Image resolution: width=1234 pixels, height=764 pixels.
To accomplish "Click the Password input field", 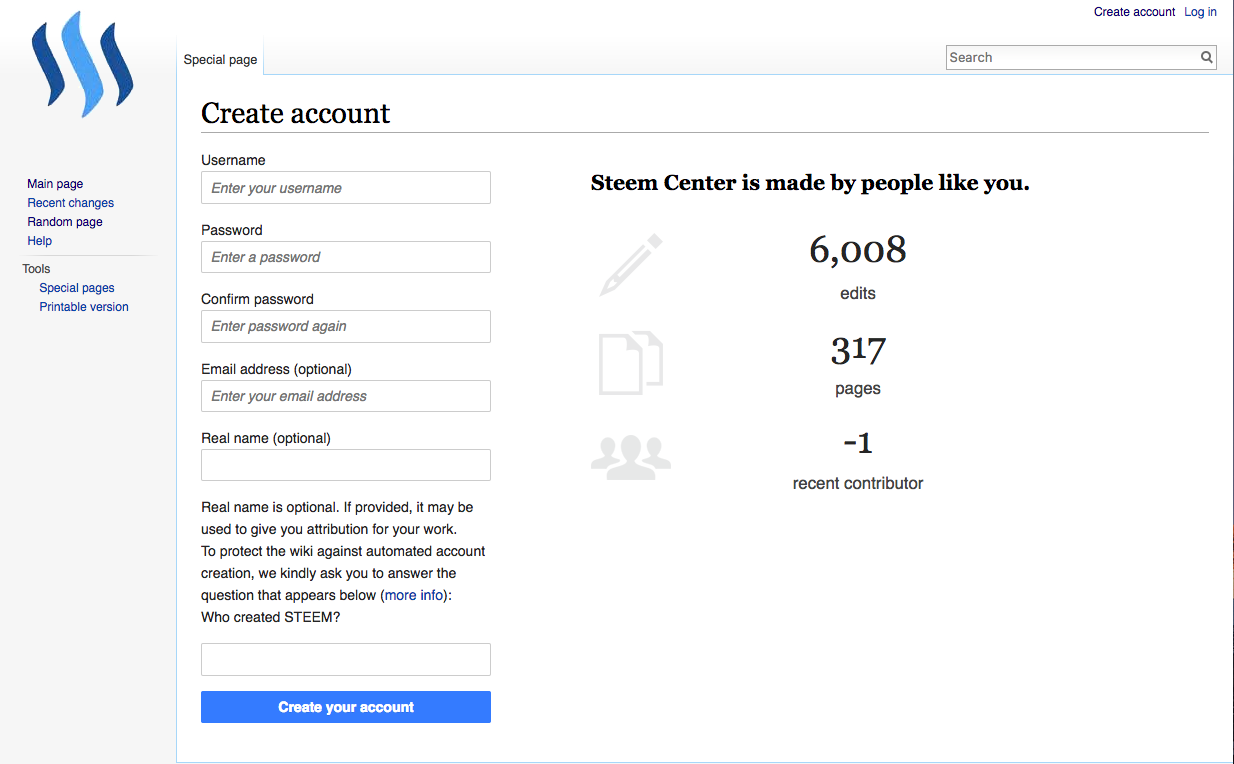I will coord(345,257).
